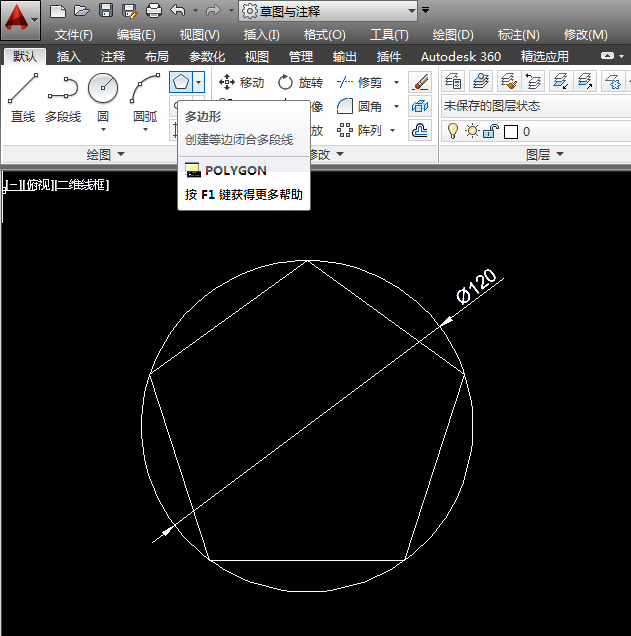
Task: Click the Make Object's Layer Current icon
Action: click(481, 81)
